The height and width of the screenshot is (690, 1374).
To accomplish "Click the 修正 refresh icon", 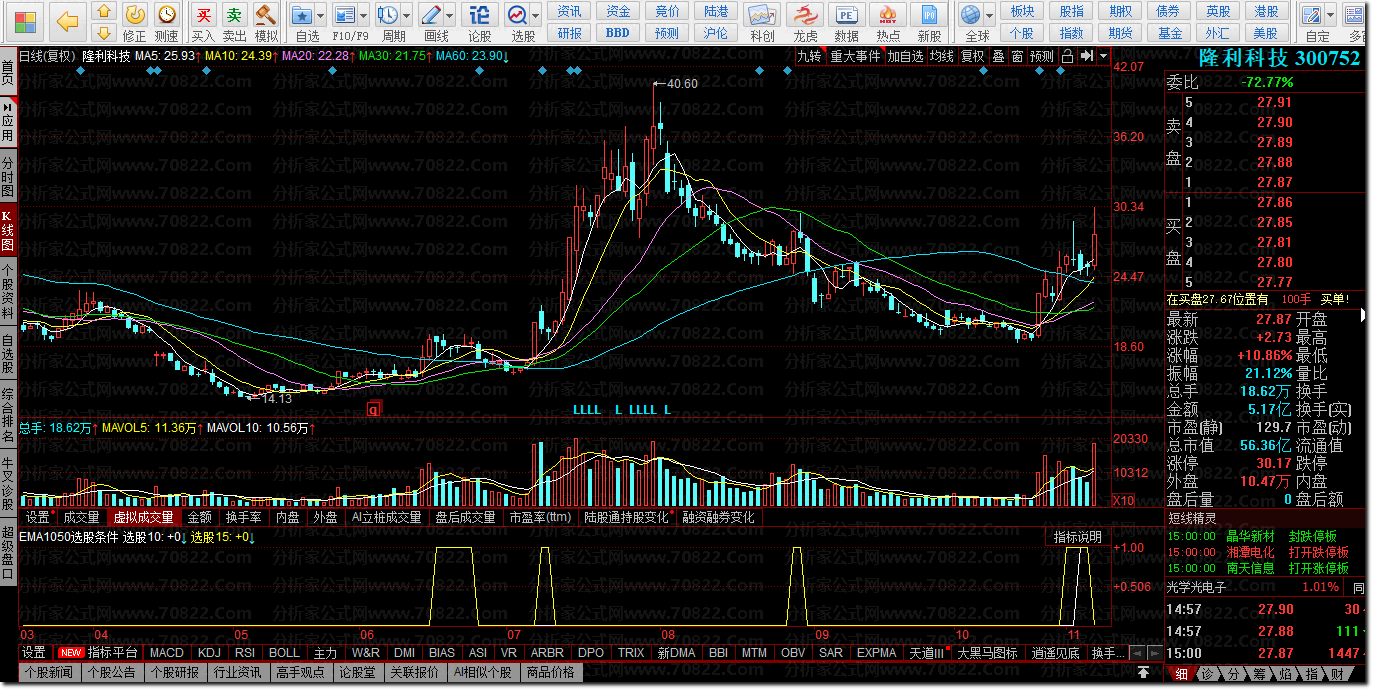I will tap(135, 15).
